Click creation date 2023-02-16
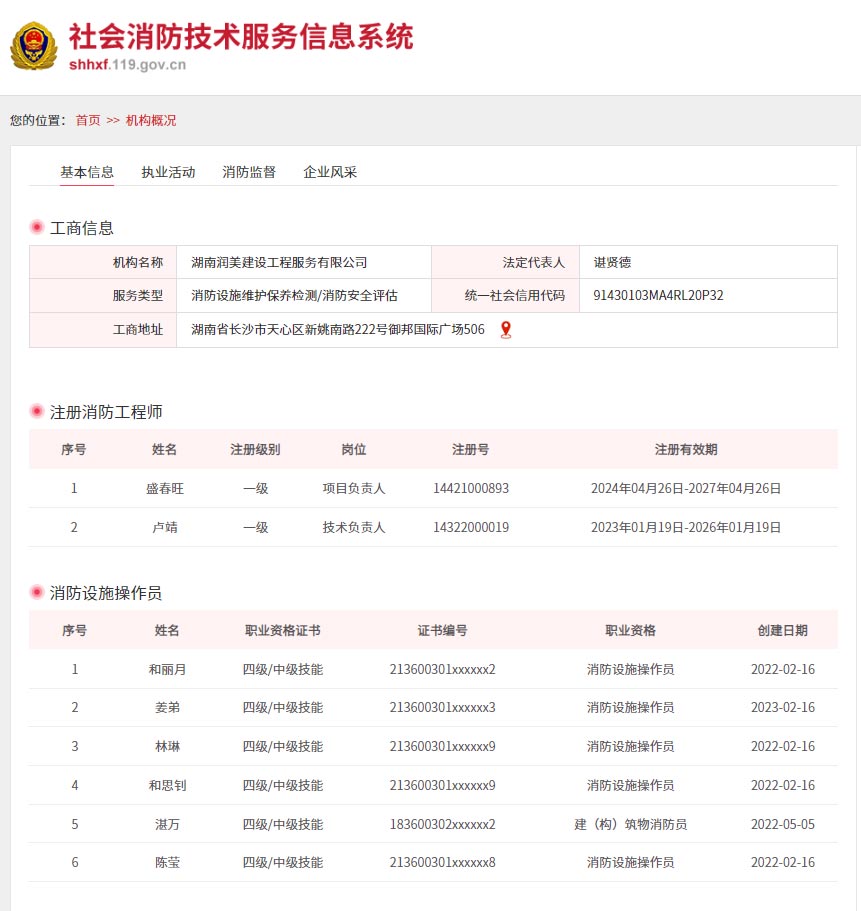861x911 pixels. pos(783,708)
